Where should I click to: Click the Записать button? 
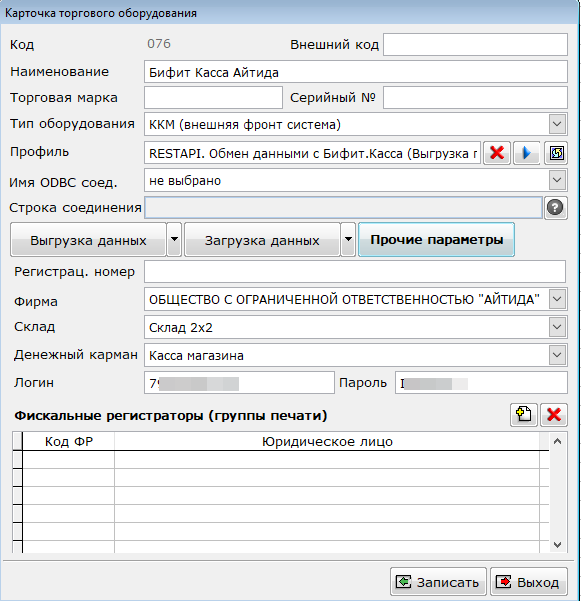point(438,582)
